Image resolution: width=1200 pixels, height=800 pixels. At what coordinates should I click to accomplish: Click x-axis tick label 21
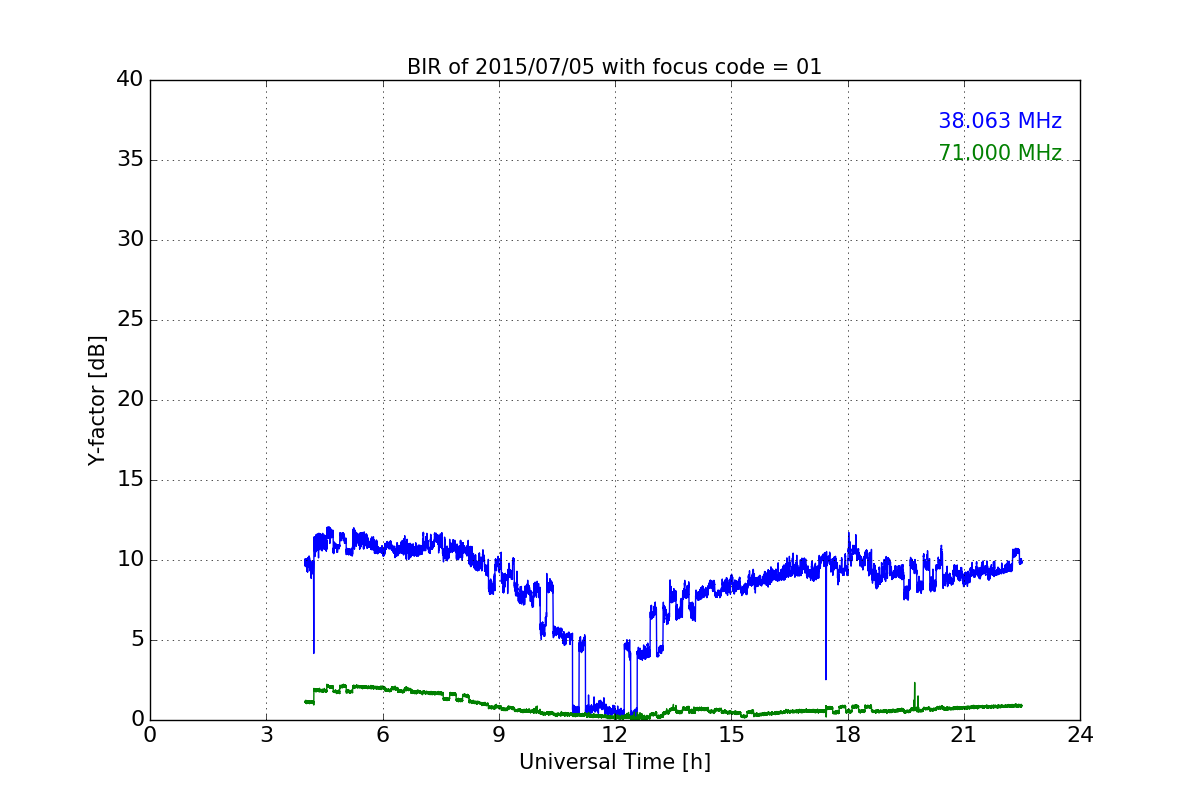[964, 735]
